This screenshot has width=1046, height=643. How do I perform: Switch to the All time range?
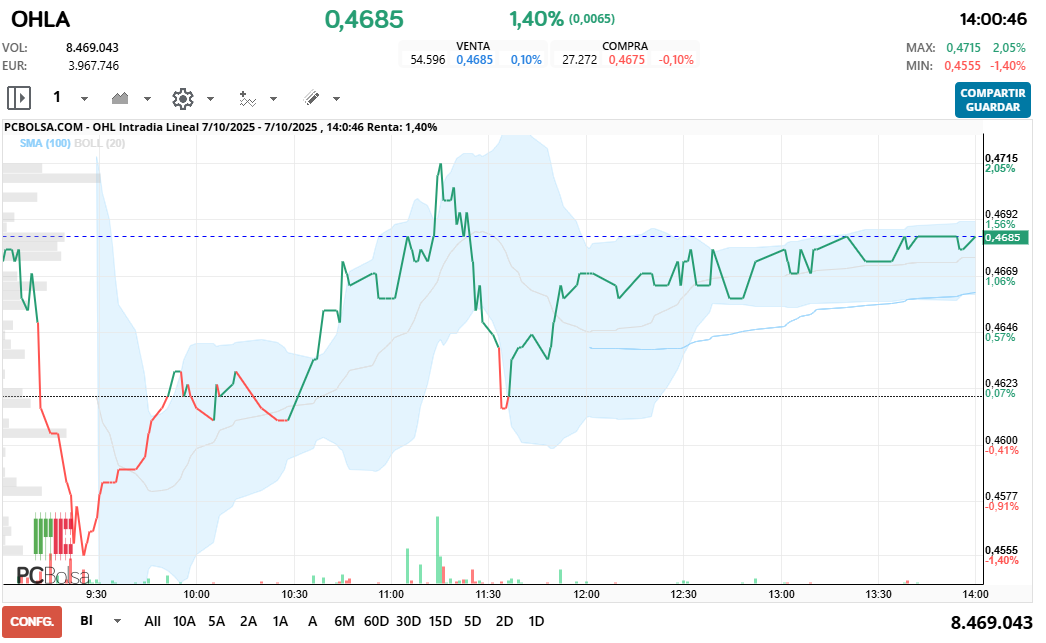tap(152, 621)
